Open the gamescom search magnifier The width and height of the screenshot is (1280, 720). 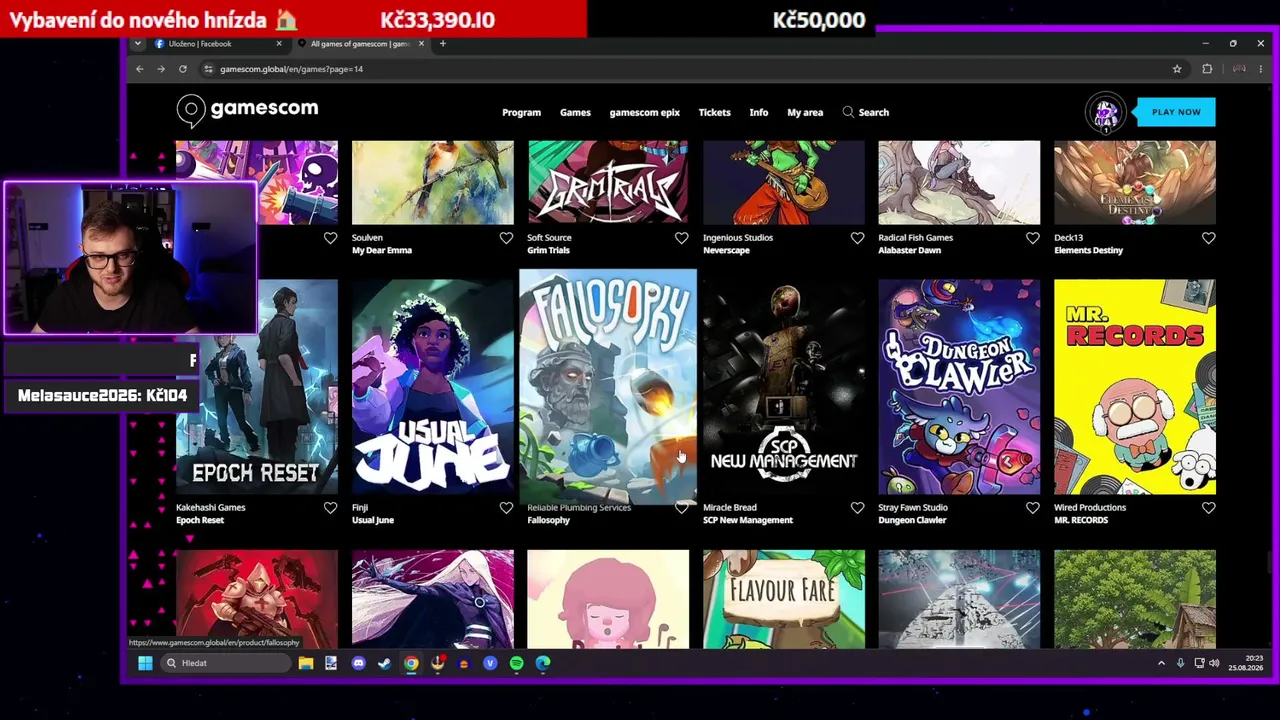click(x=848, y=112)
